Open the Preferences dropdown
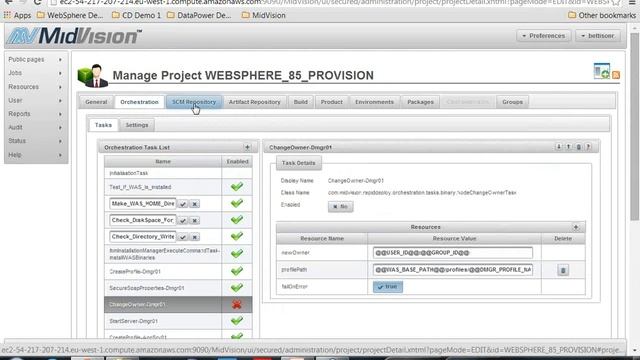The width and height of the screenshot is (640, 360). coord(544,36)
